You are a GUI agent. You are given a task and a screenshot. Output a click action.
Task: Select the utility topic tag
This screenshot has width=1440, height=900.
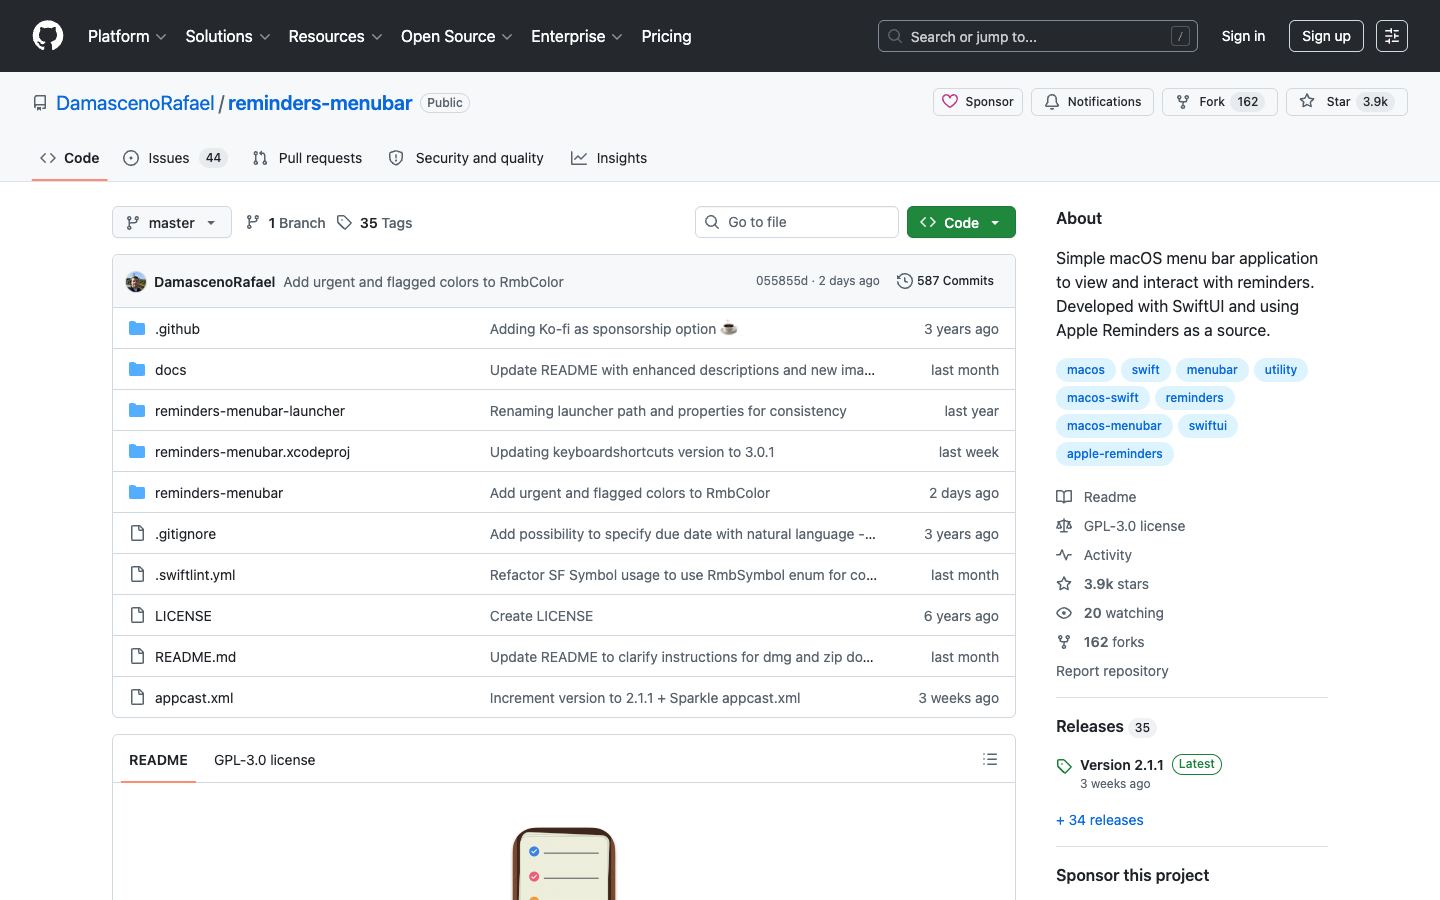coord(1280,370)
